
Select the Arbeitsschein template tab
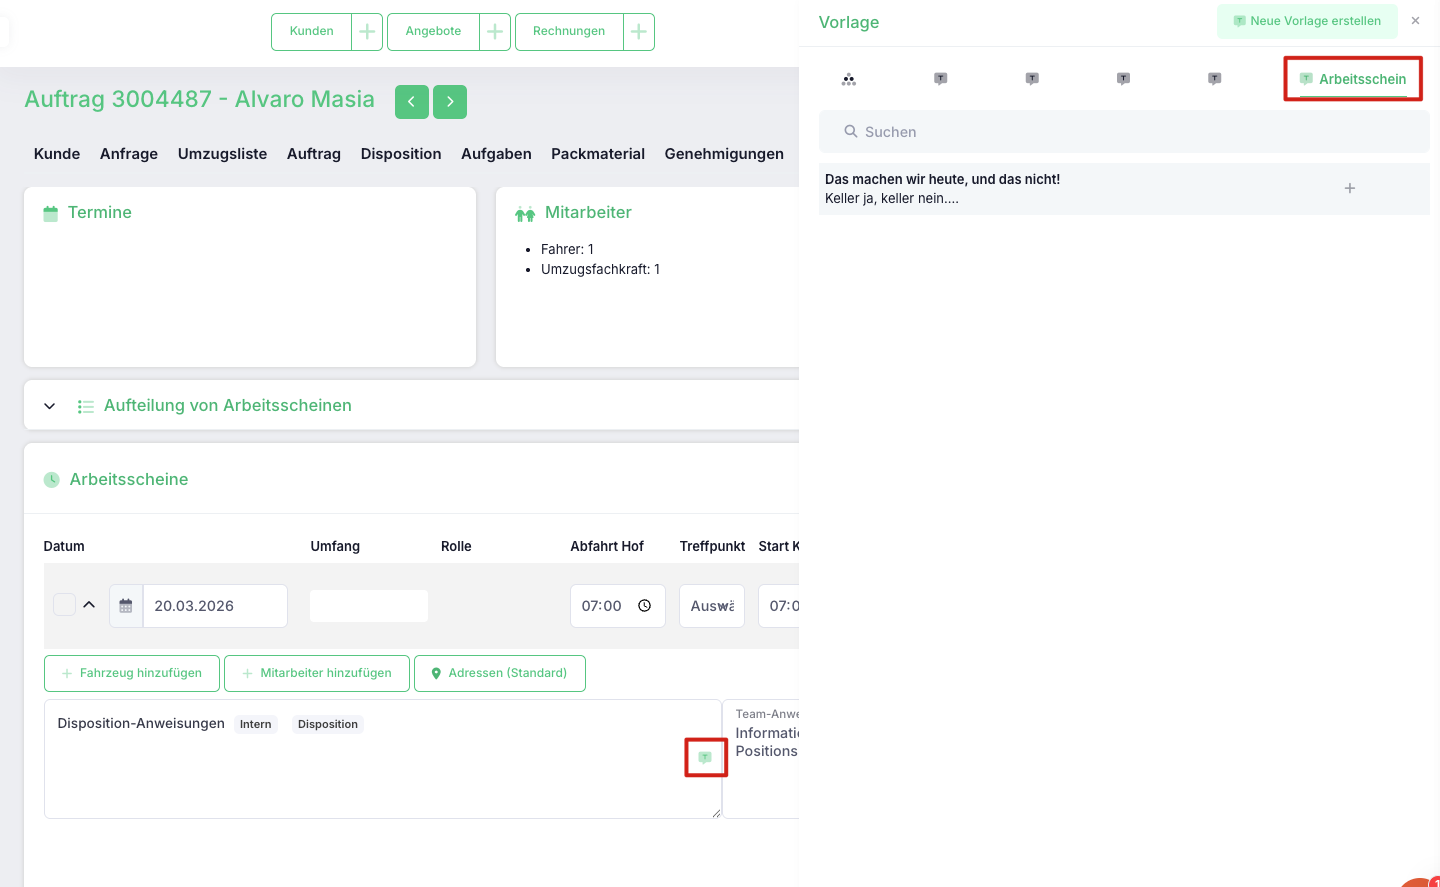[1353, 79]
